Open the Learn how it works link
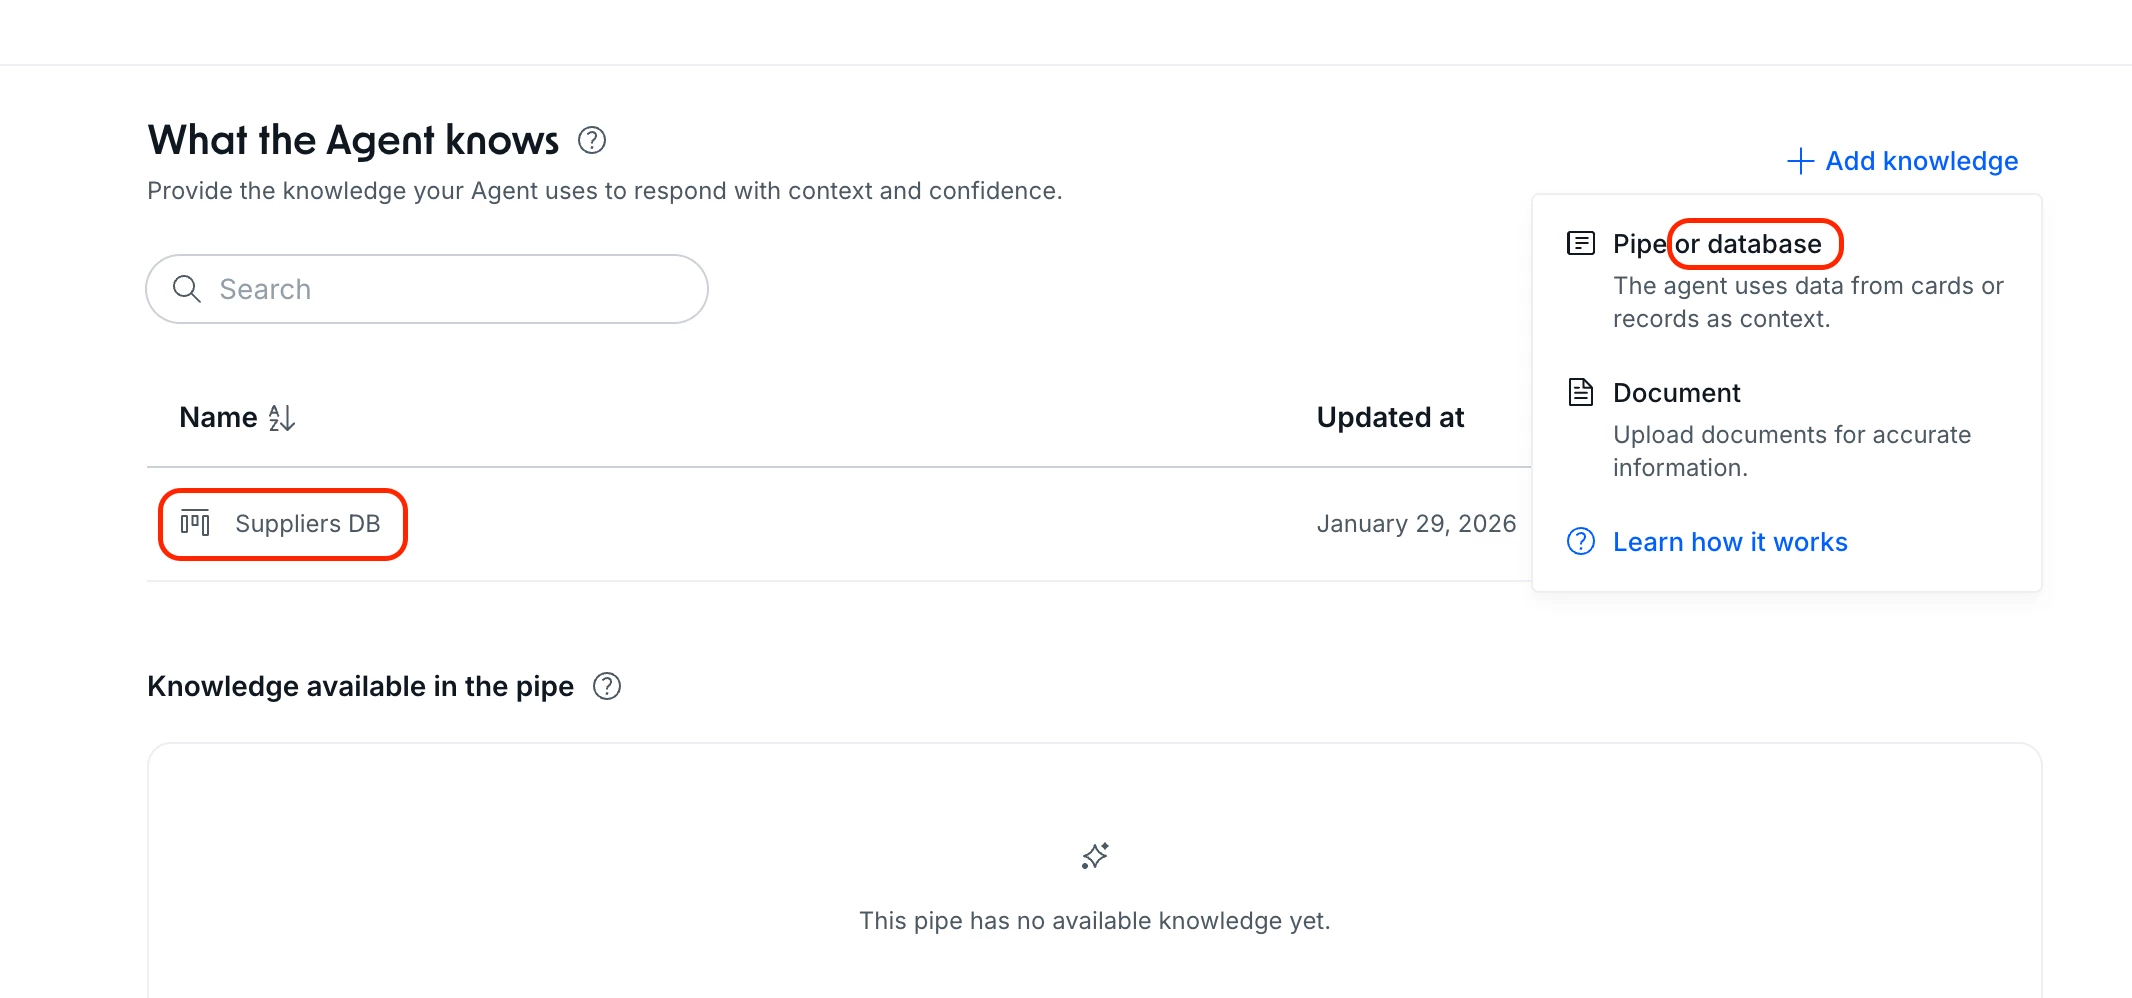 pos(1730,542)
